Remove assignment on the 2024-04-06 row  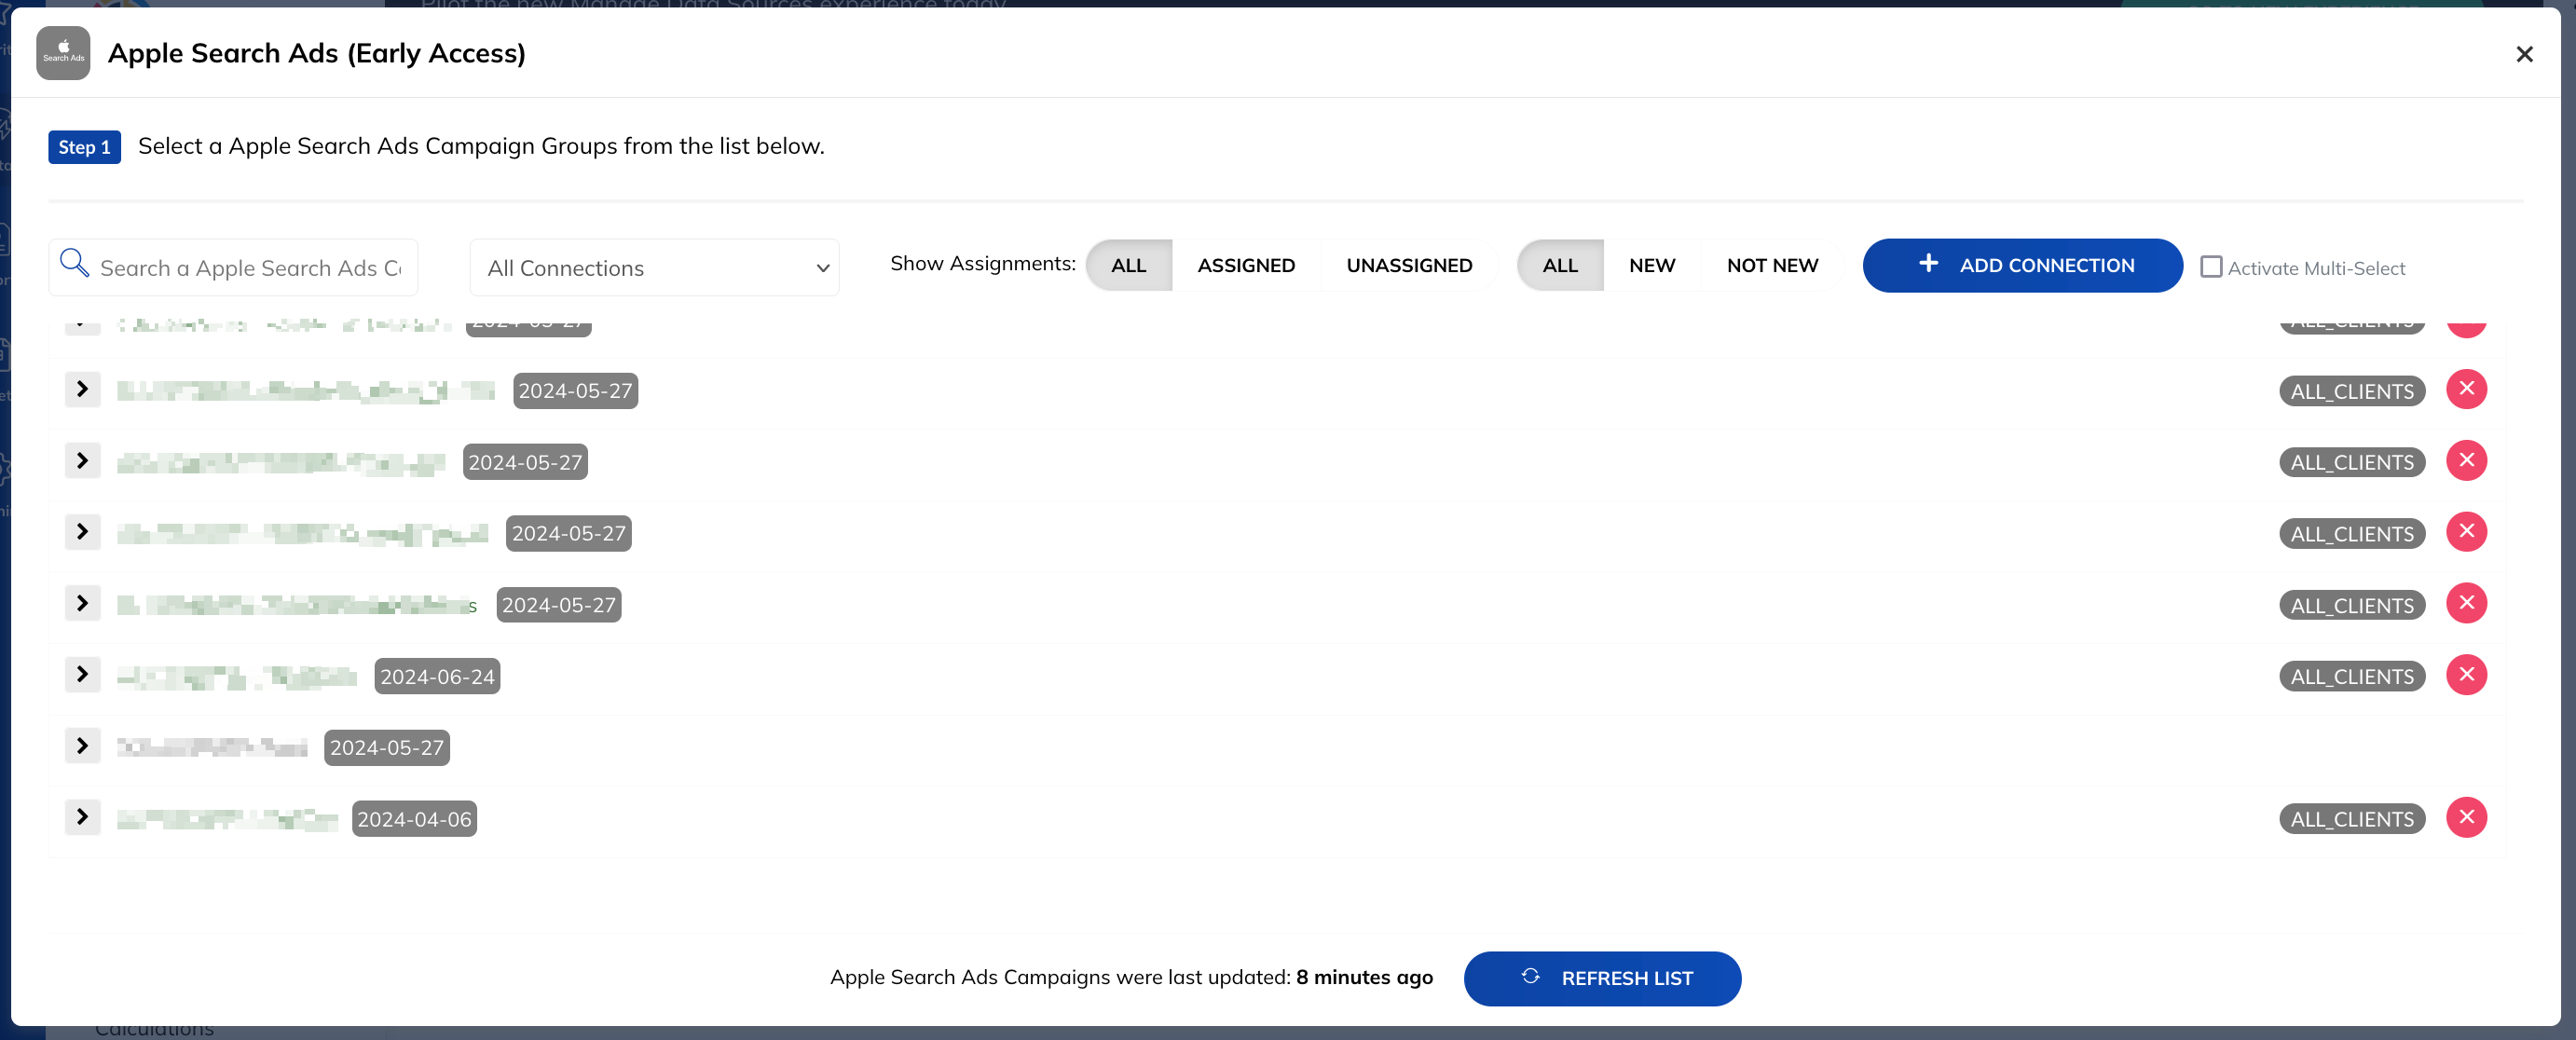(x=2466, y=817)
